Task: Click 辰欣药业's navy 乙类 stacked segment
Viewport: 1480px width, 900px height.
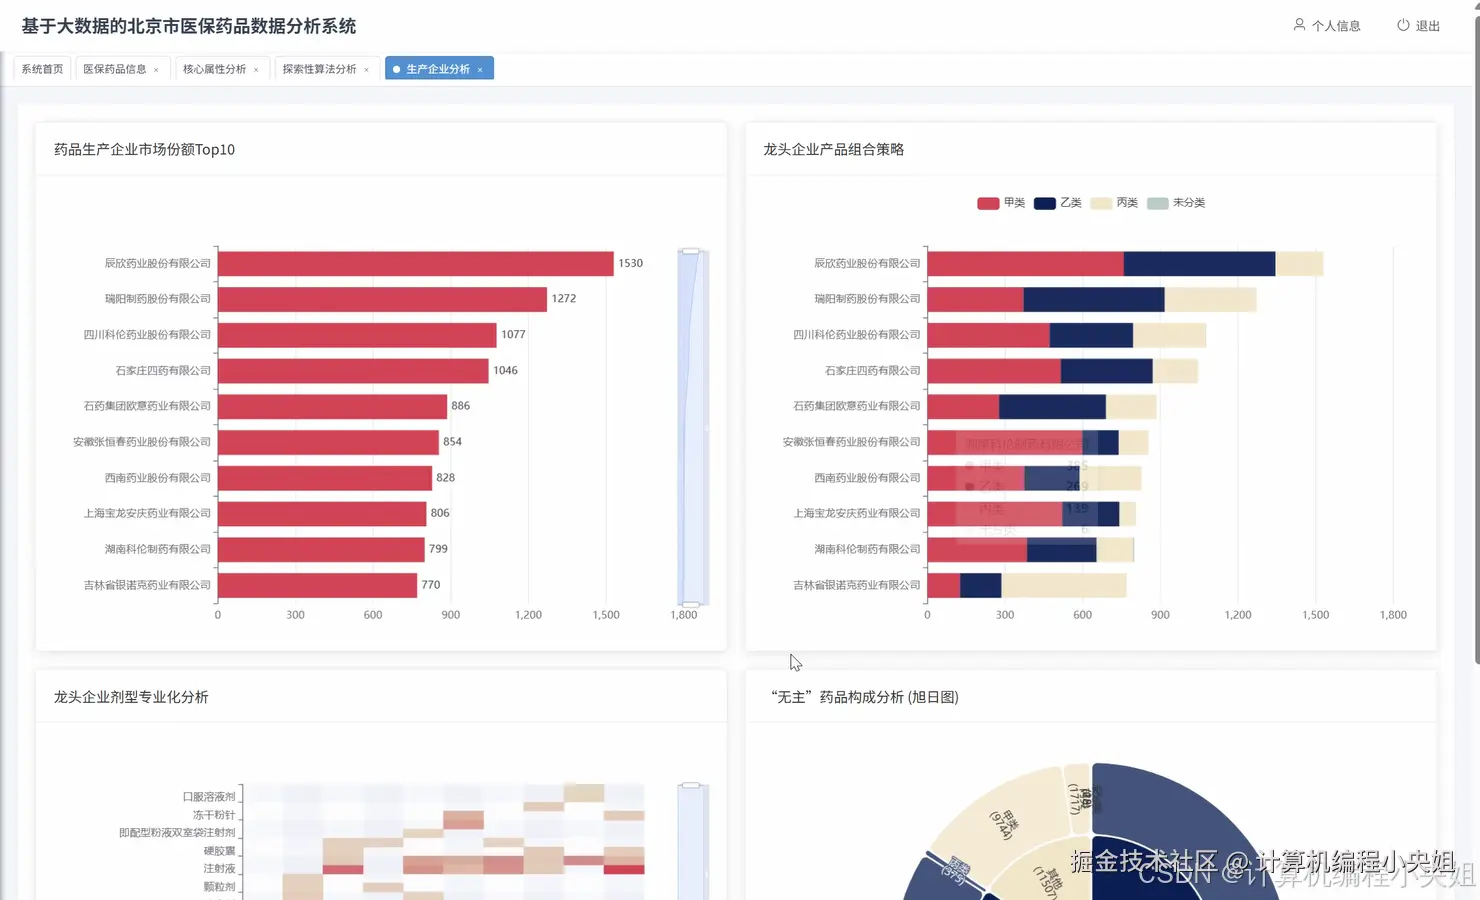Action: pyautogui.click(x=1199, y=263)
